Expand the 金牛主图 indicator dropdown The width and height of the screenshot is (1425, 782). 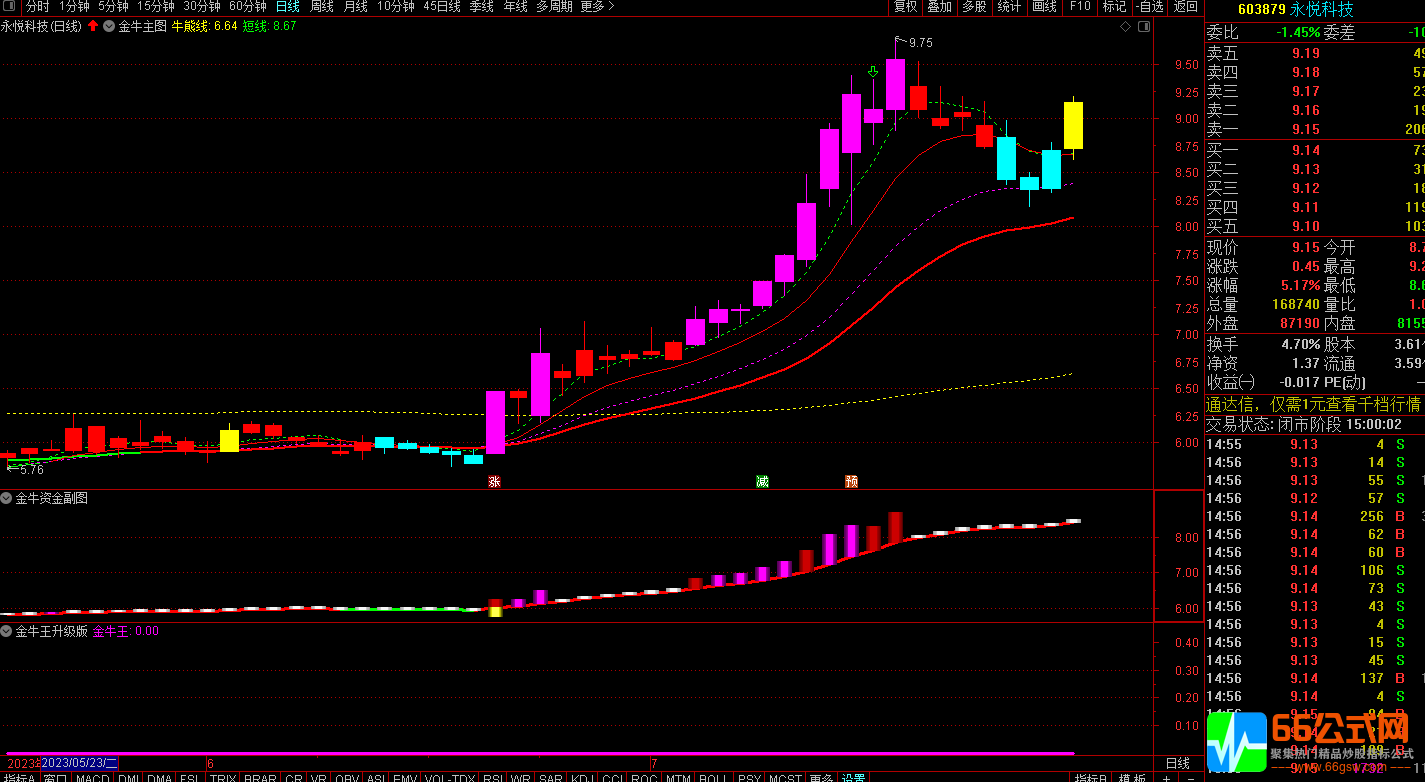click(x=109, y=26)
